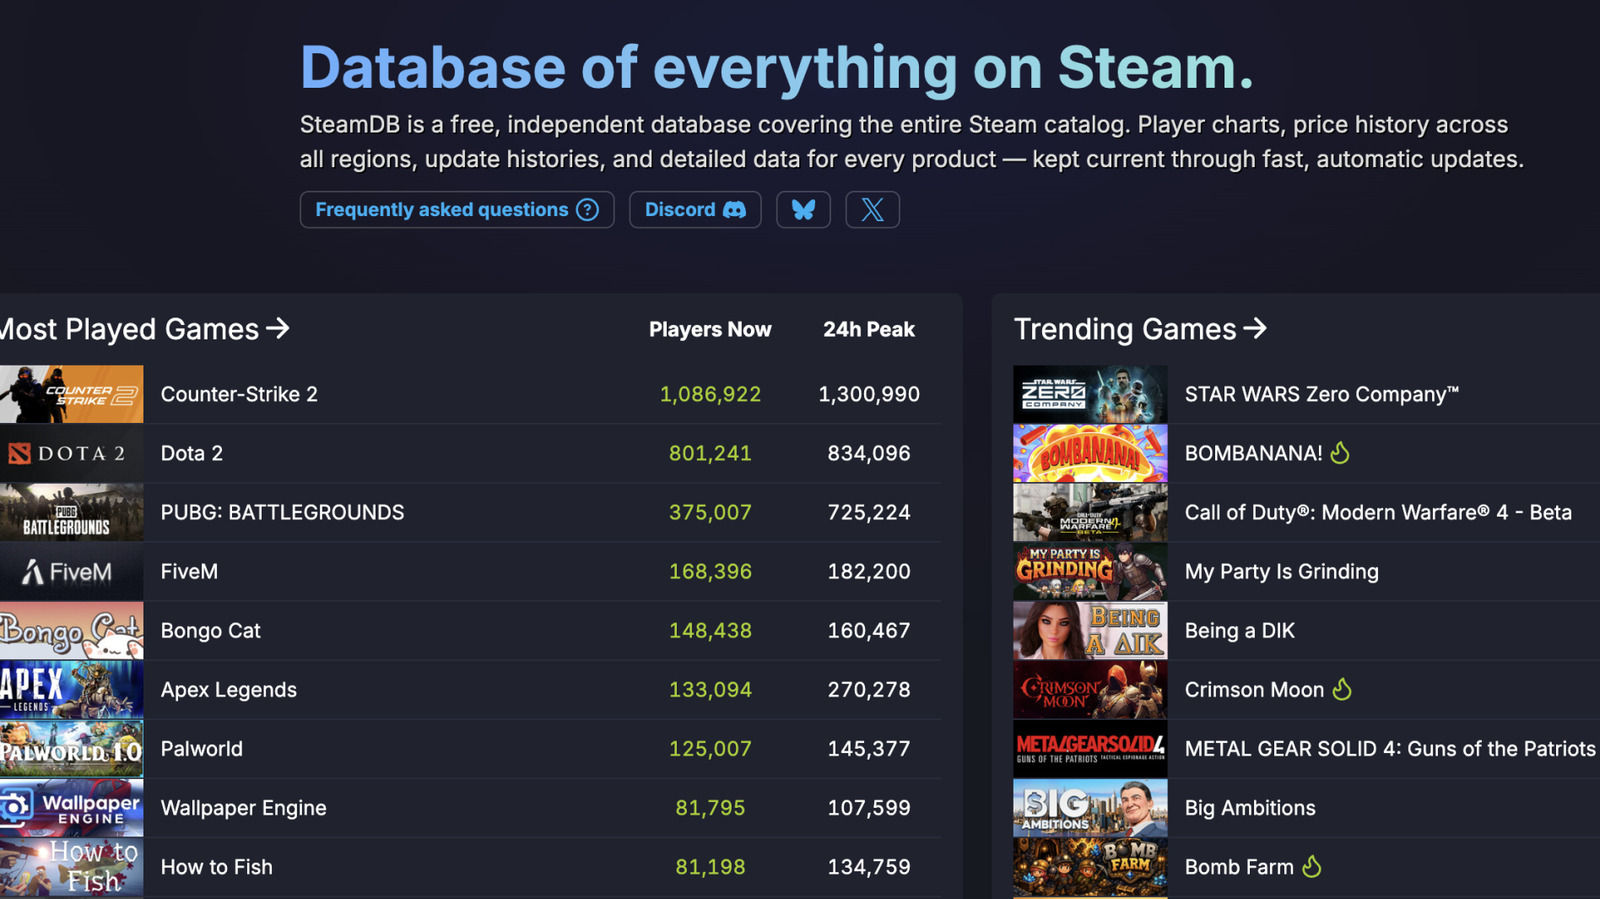1600x899 pixels.
Task: Click the Metal Gear Solid 4 thumbnail
Action: (x=1090, y=748)
